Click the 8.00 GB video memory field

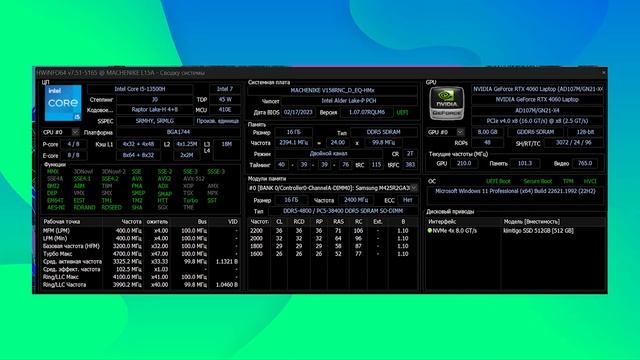coord(487,132)
